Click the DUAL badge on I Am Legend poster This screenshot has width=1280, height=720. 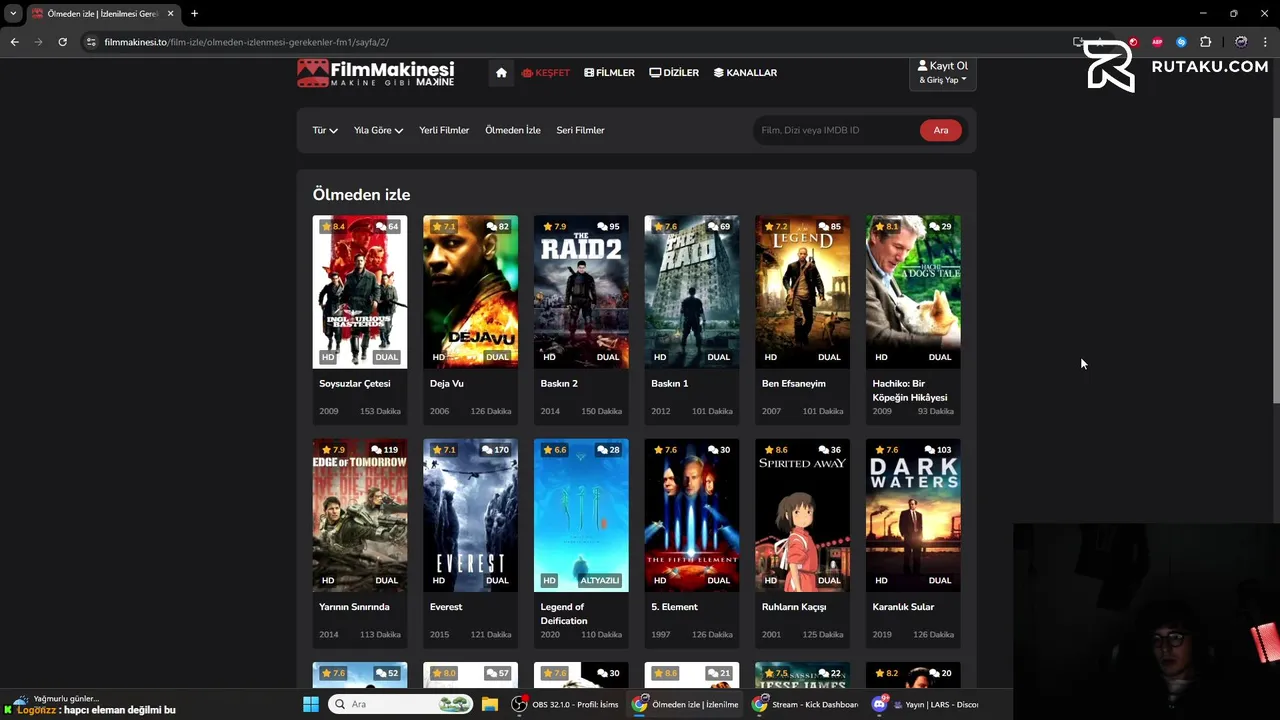point(829,357)
